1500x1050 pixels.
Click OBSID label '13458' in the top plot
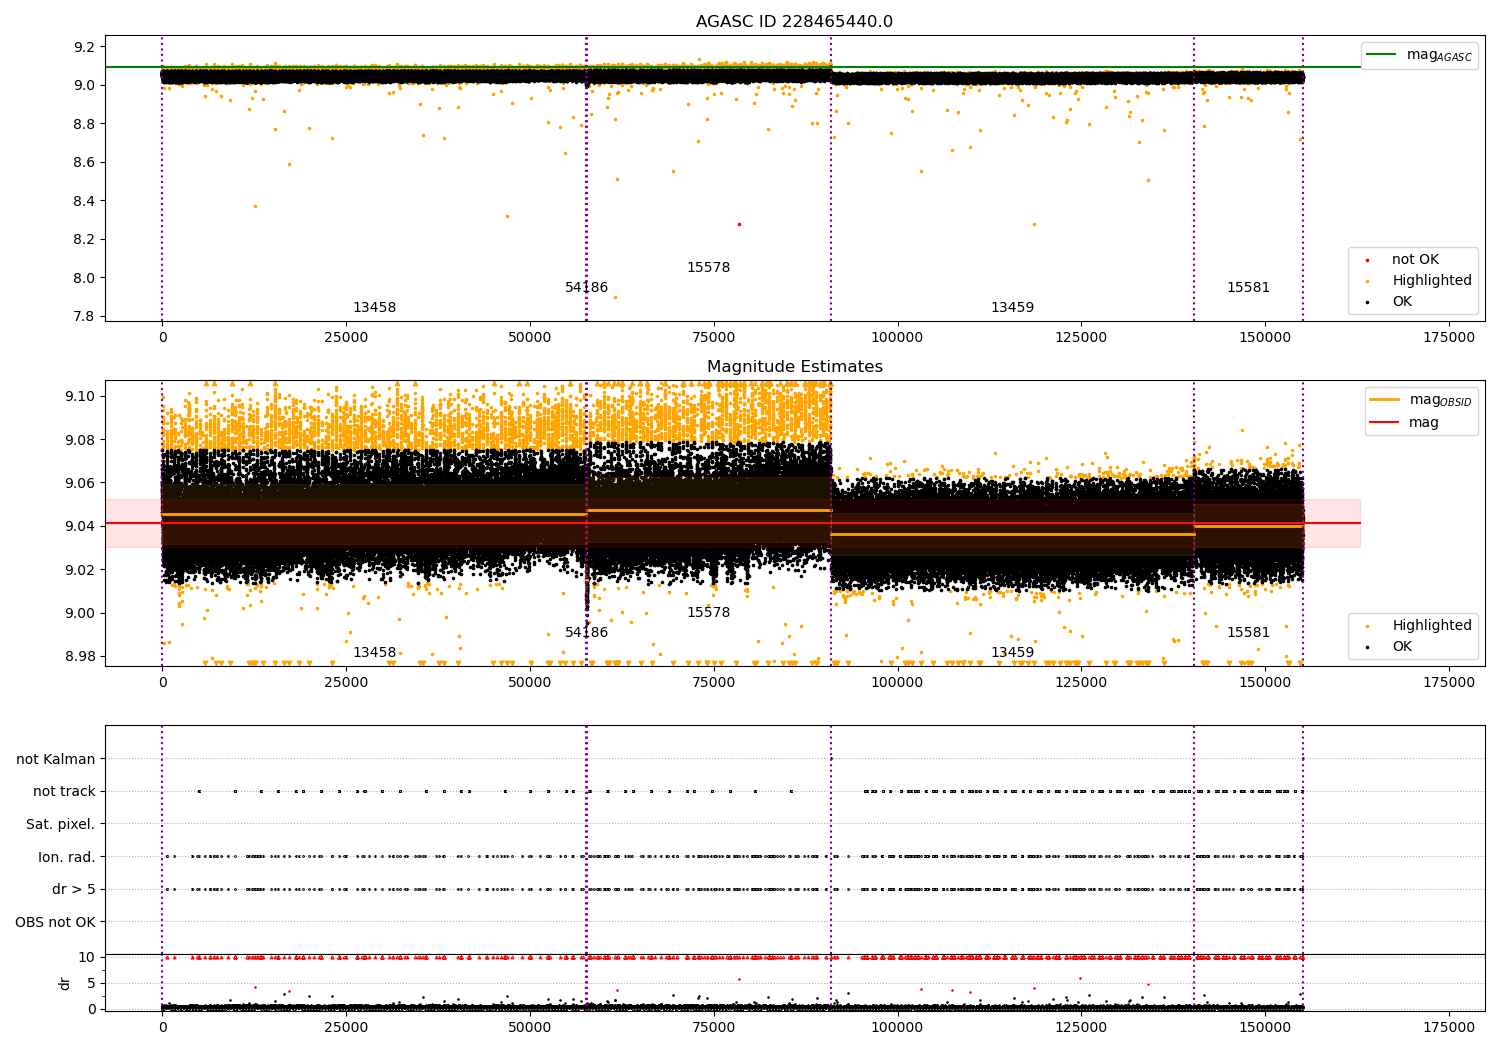coord(374,308)
